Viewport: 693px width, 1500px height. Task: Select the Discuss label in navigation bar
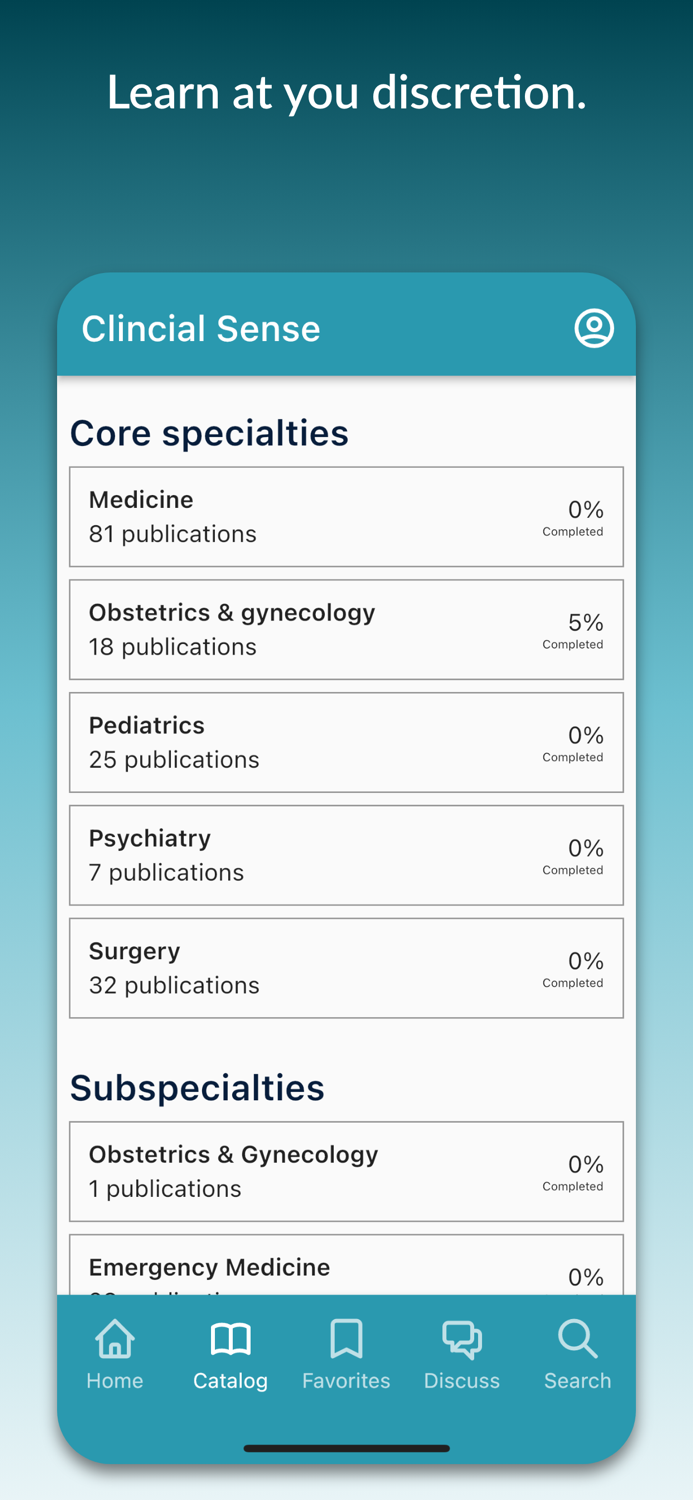461,1381
